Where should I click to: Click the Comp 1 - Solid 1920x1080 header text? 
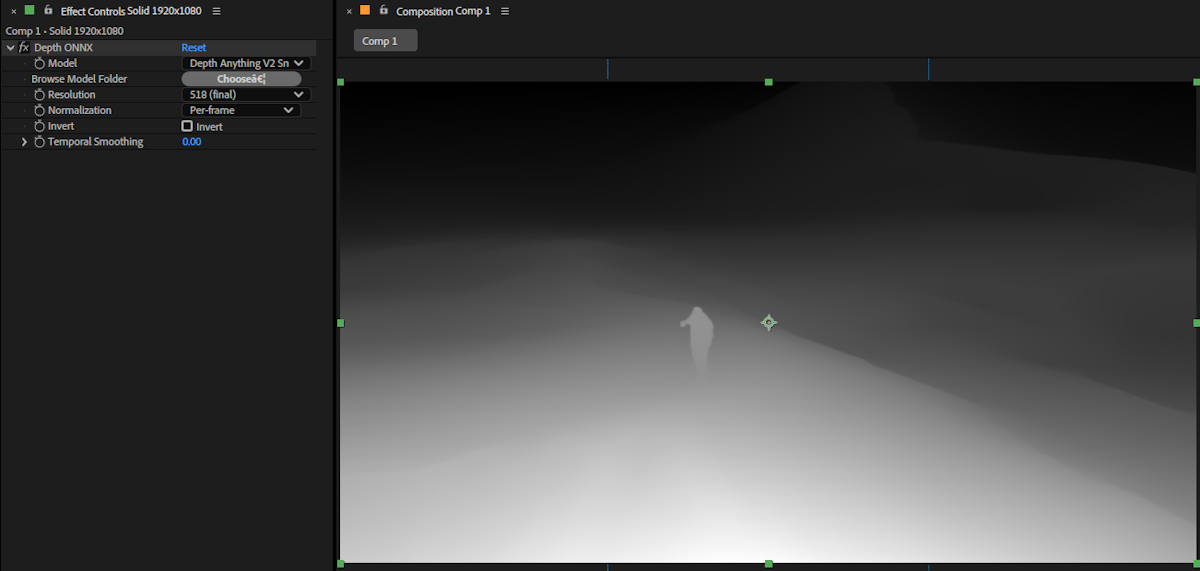point(64,31)
